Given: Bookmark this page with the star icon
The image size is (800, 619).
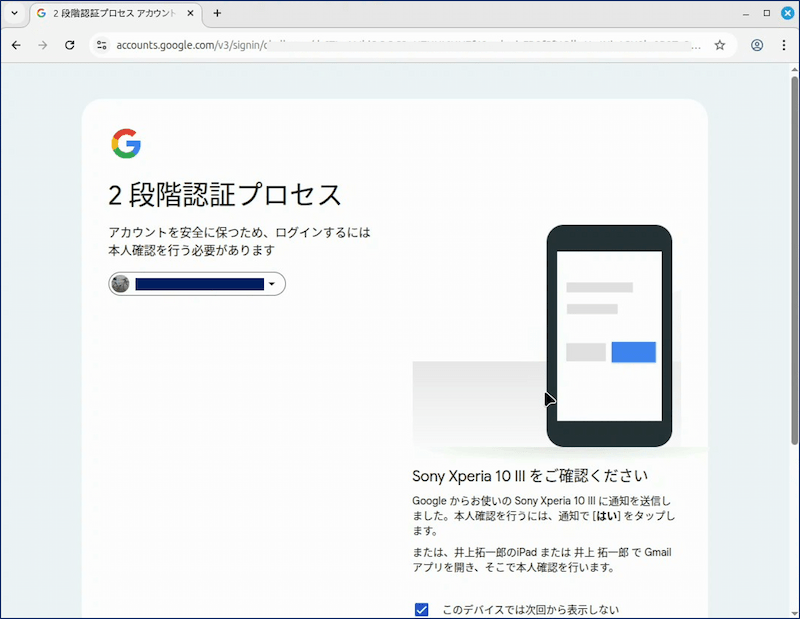Looking at the screenshot, I should 719,45.
